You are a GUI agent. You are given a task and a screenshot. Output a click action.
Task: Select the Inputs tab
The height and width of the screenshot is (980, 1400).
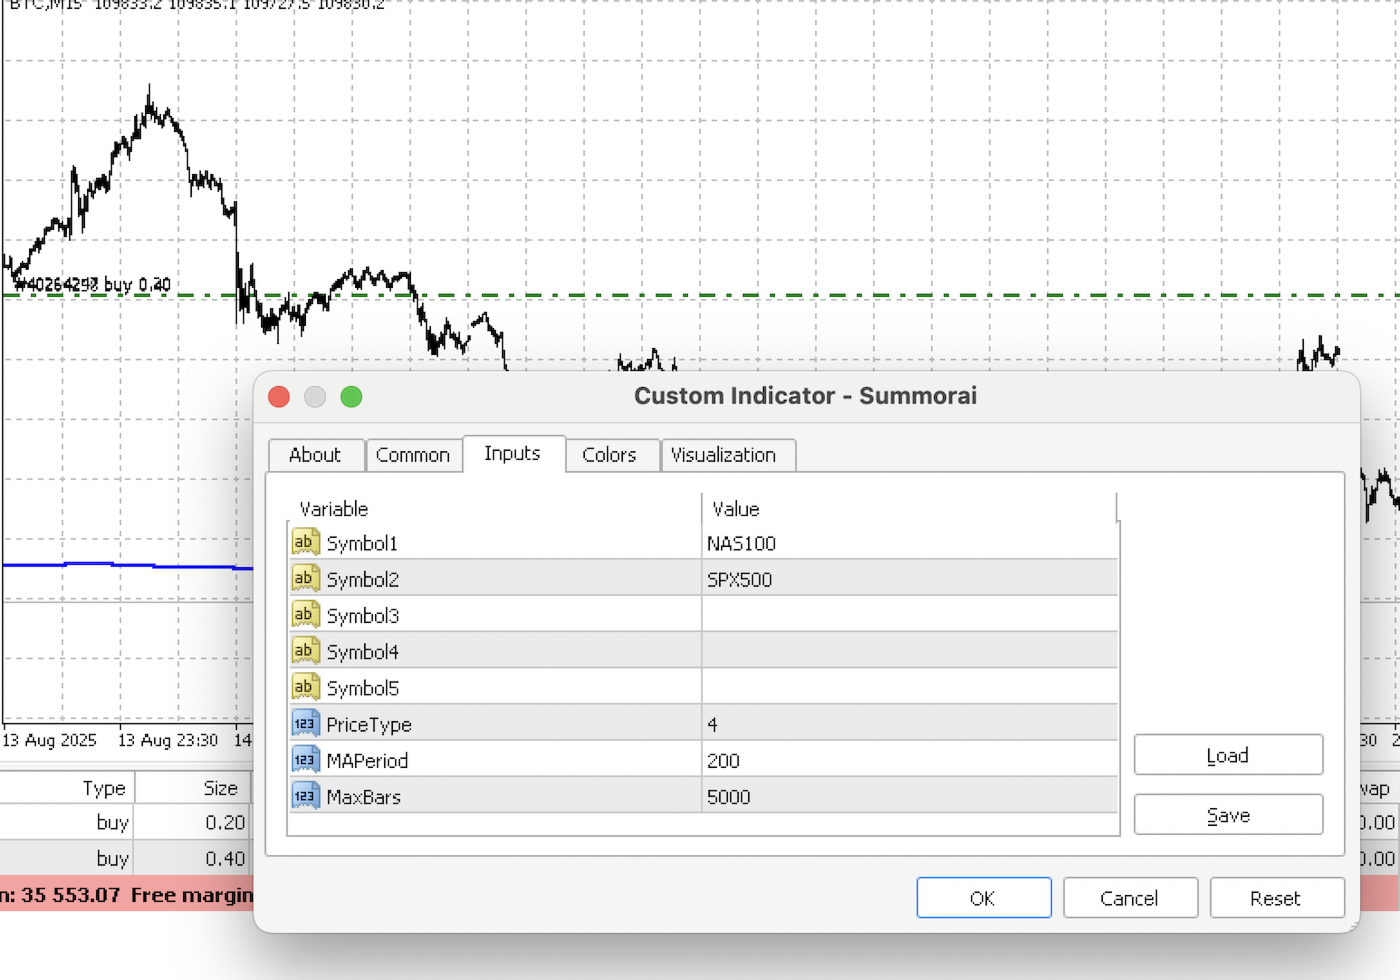pos(513,453)
